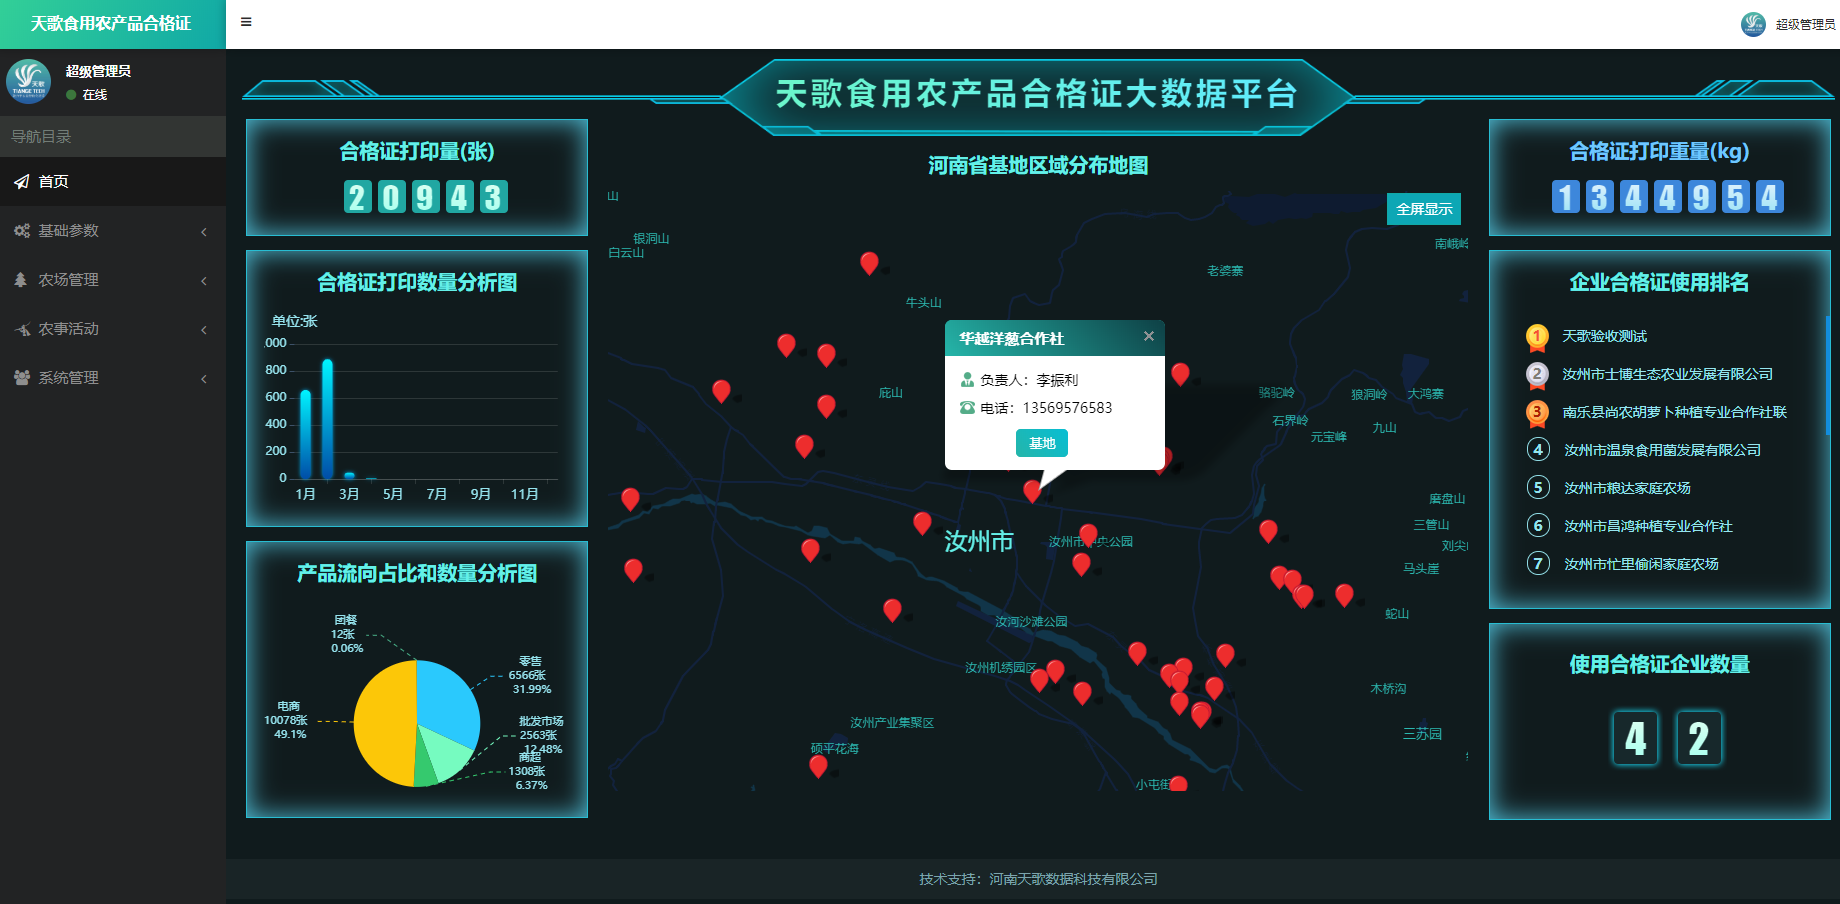Screen dimensions: 1840x904
Task: Click the yellow 电商 pie chart slice
Action: (x=383, y=720)
